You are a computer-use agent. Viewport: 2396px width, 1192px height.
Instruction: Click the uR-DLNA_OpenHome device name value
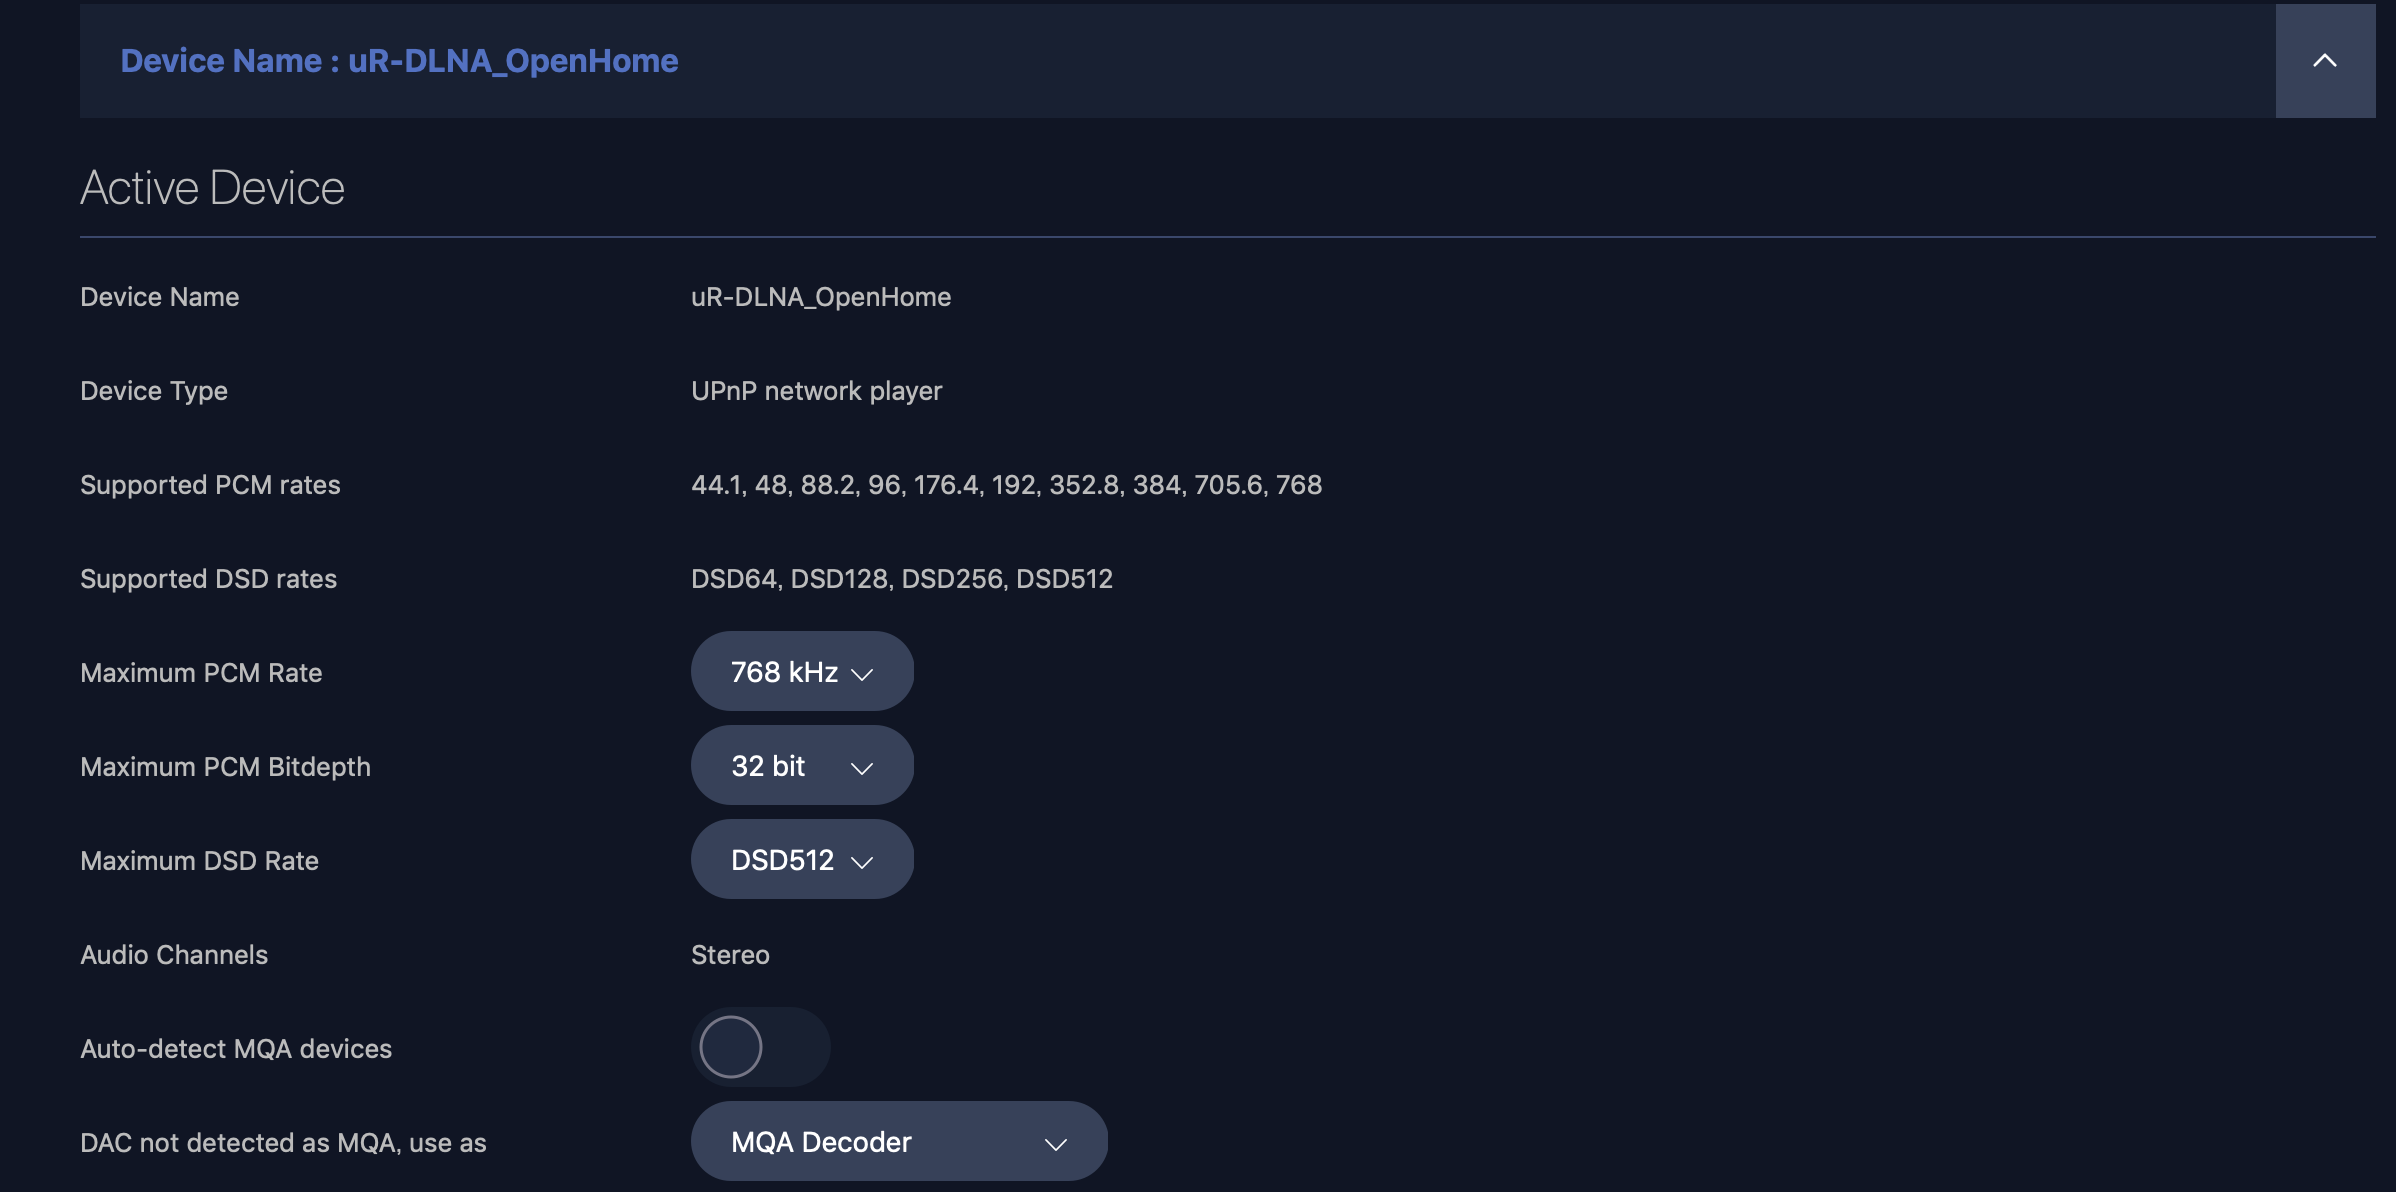(x=820, y=297)
